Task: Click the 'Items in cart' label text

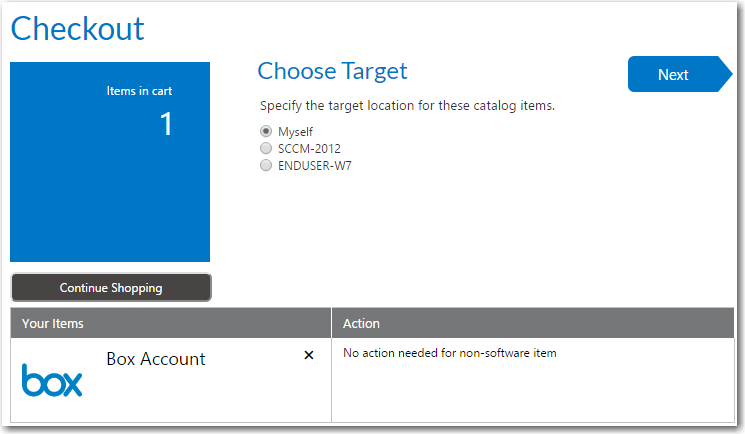Action: (140, 91)
